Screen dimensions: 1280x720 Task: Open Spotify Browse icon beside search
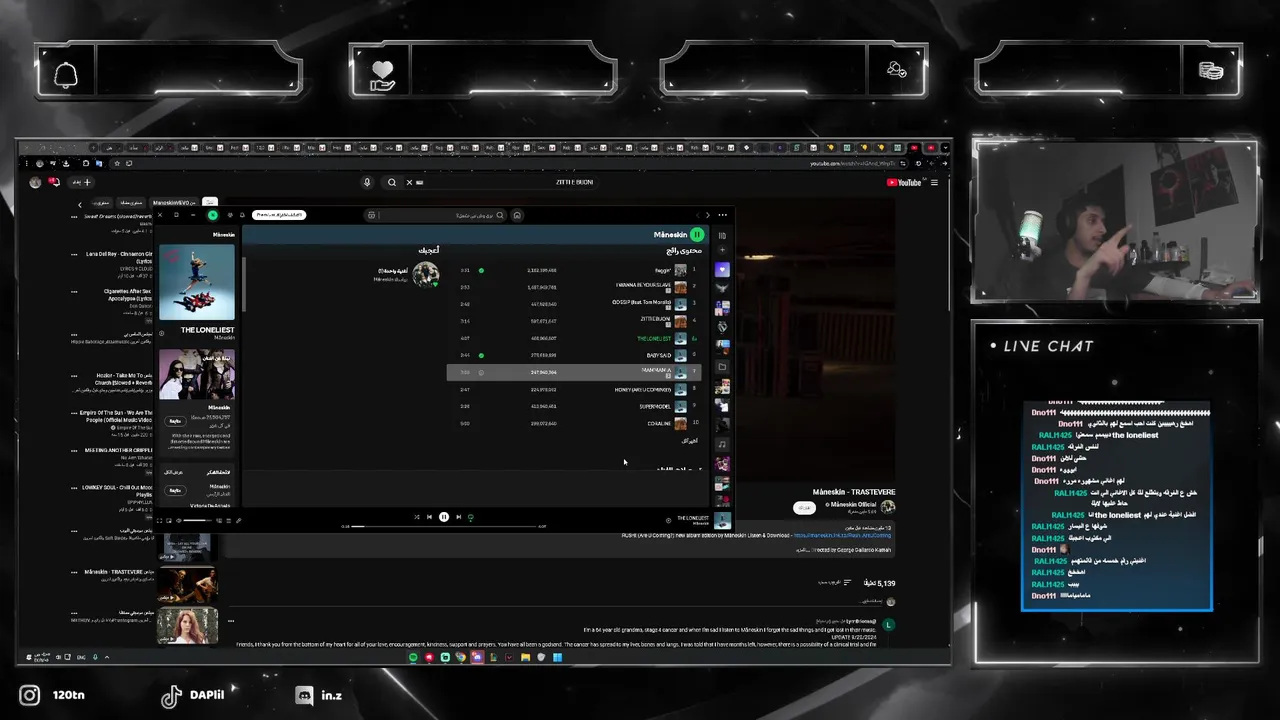[x=371, y=215]
